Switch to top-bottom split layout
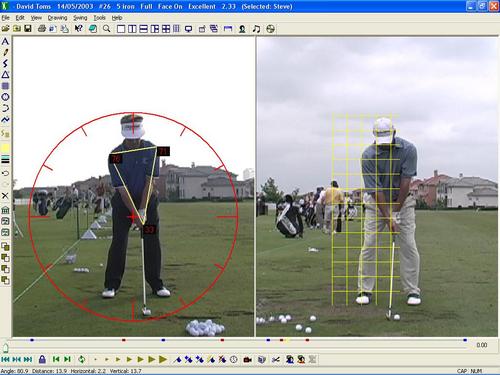The image size is (500, 375). tap(143, 29)
